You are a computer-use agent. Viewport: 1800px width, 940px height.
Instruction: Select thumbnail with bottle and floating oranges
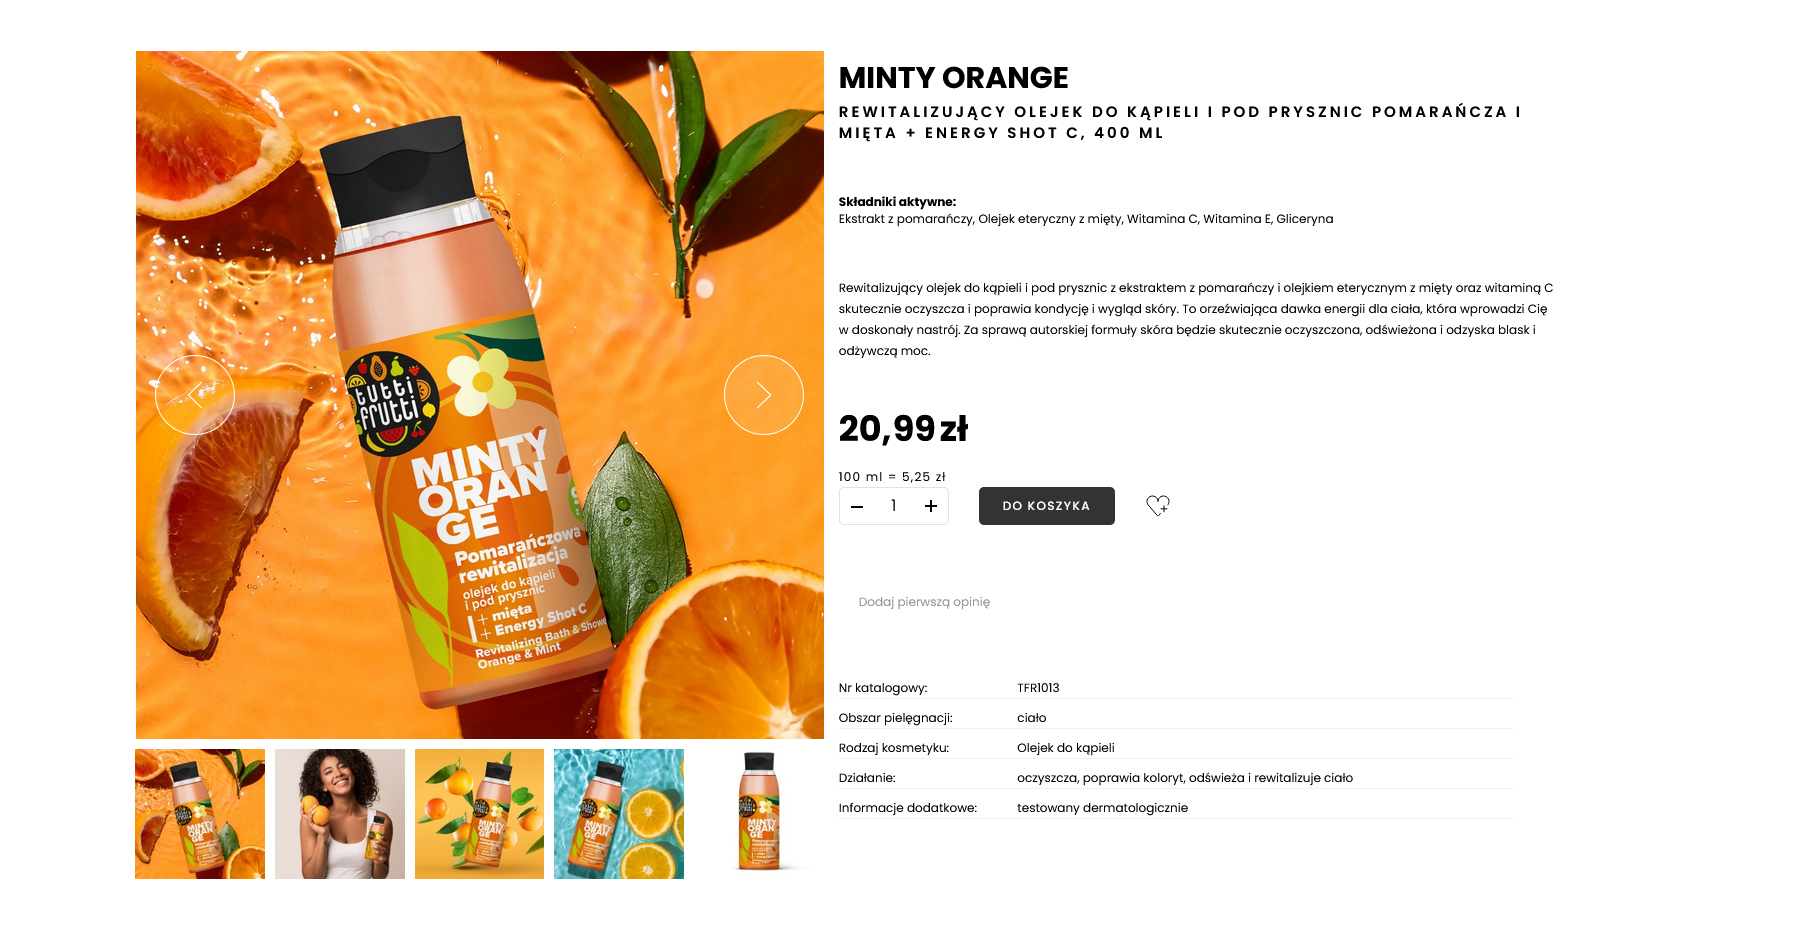(479, 814)
